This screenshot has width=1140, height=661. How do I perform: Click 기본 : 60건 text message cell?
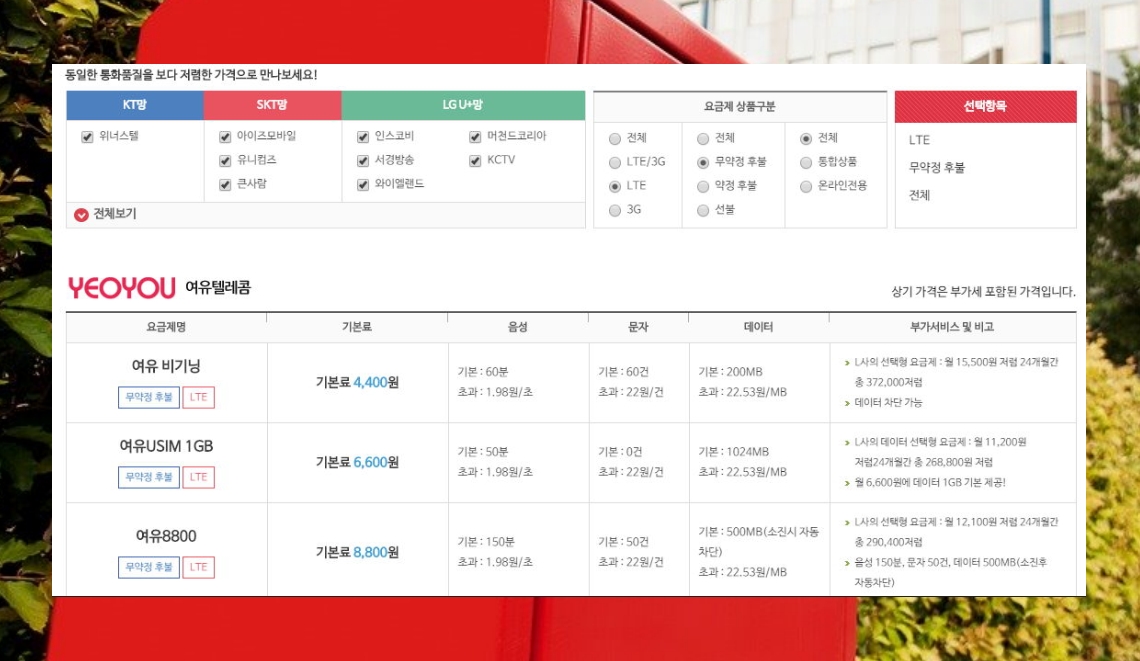click(623, 372)
